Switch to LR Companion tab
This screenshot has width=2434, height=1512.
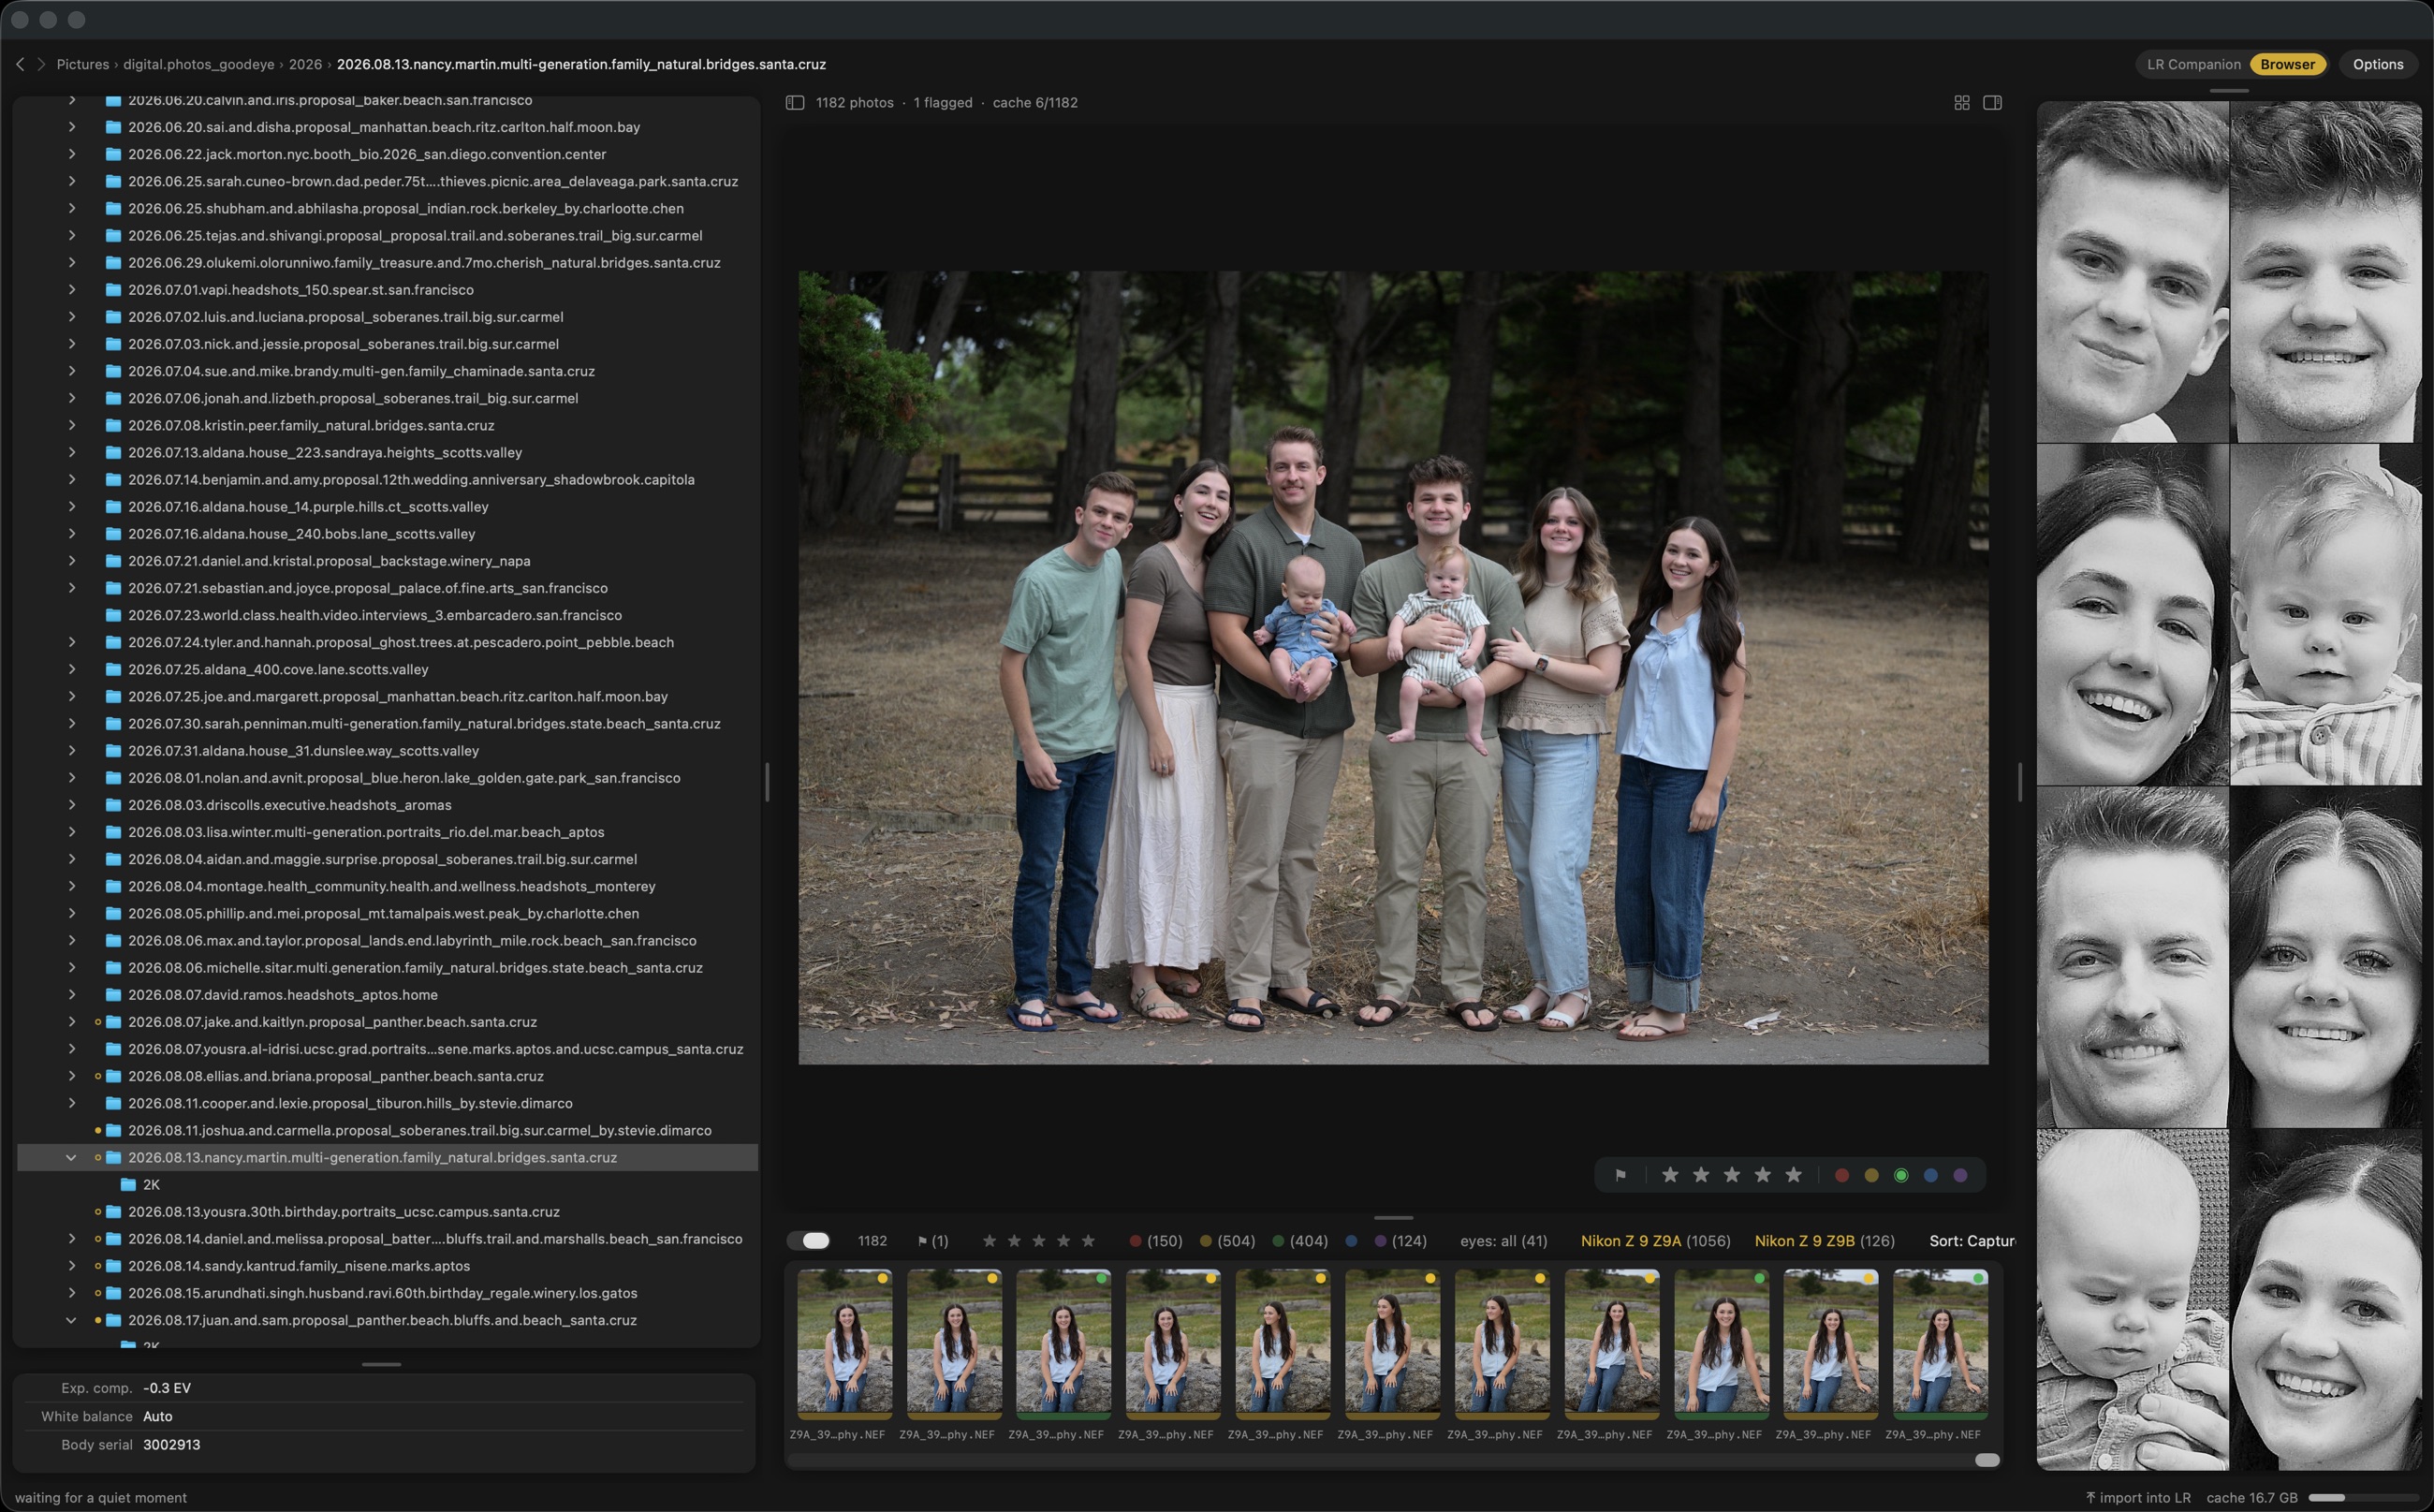click(x=2193, y=64)
